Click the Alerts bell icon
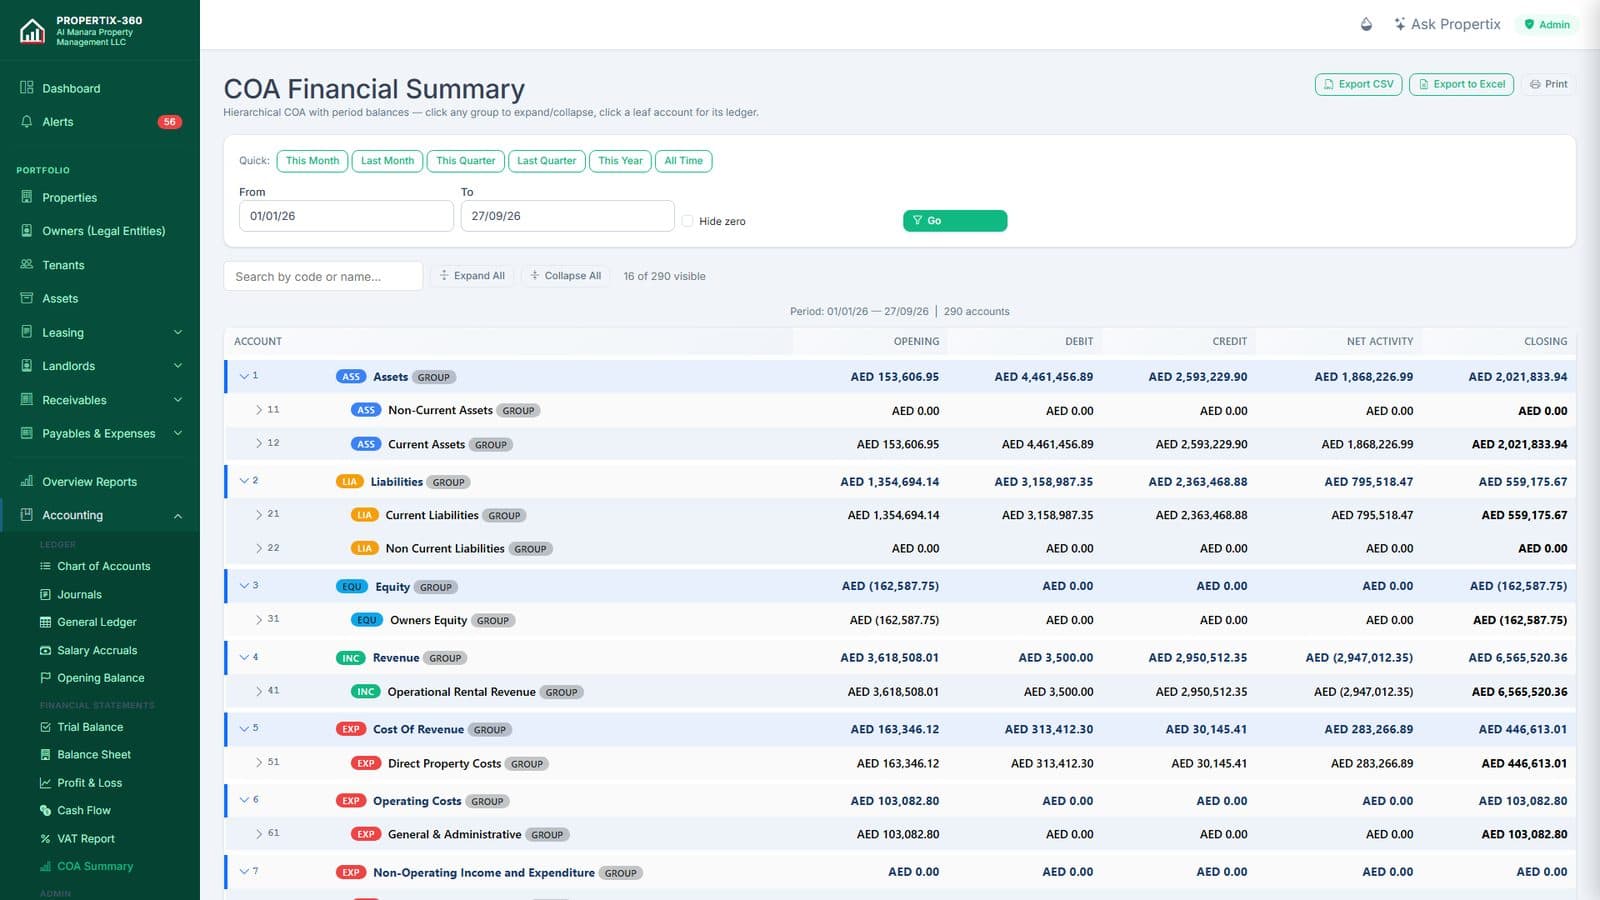The image size is (1600, 900). click(27, 122)
